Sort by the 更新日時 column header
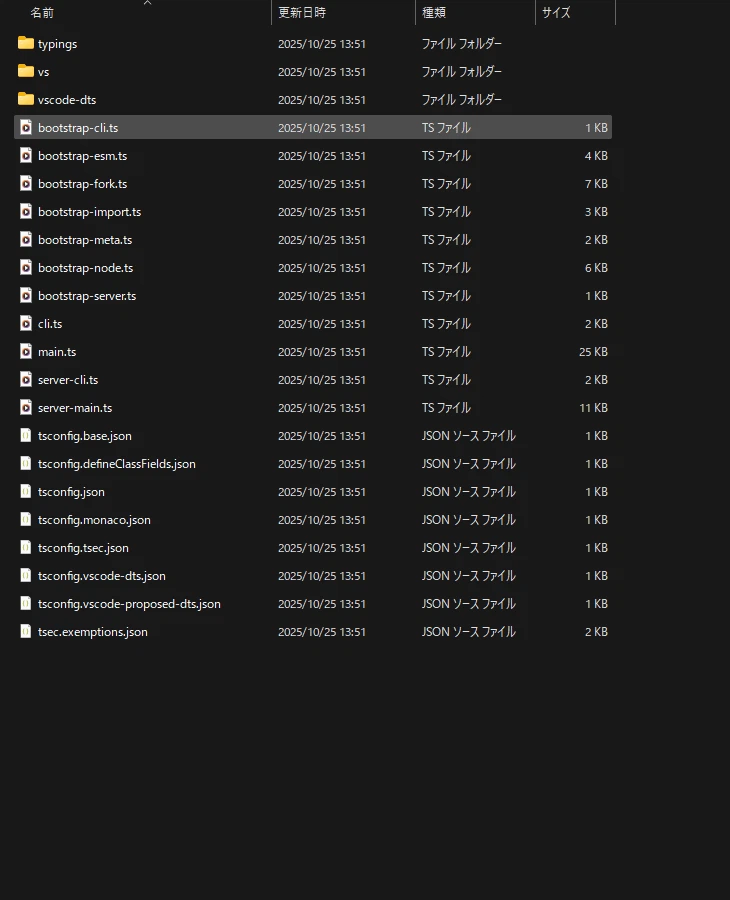Viewport: 730px width, 900px height. point(302,13)
